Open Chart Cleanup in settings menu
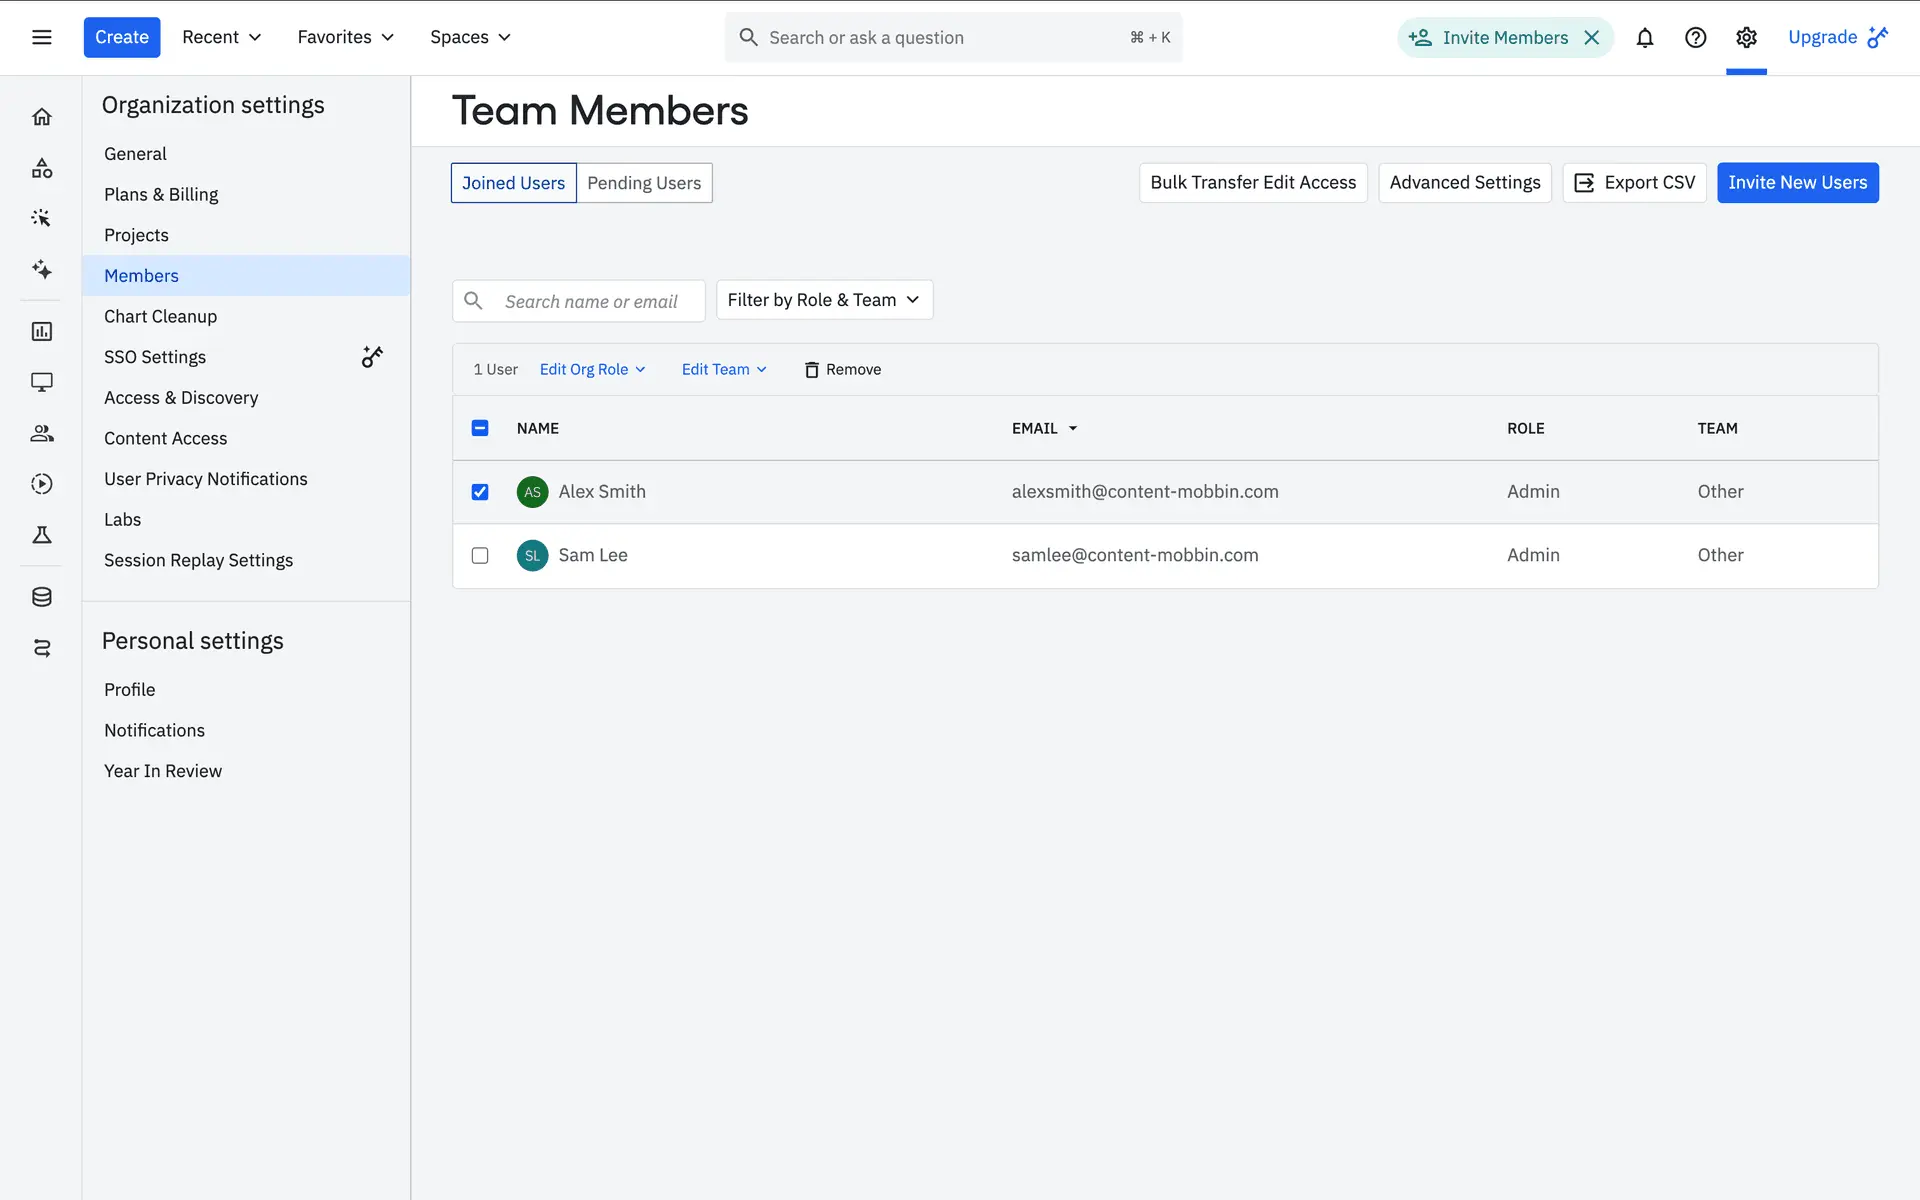The width and height of the screenshot is (1920, 1200). (160, 316)
